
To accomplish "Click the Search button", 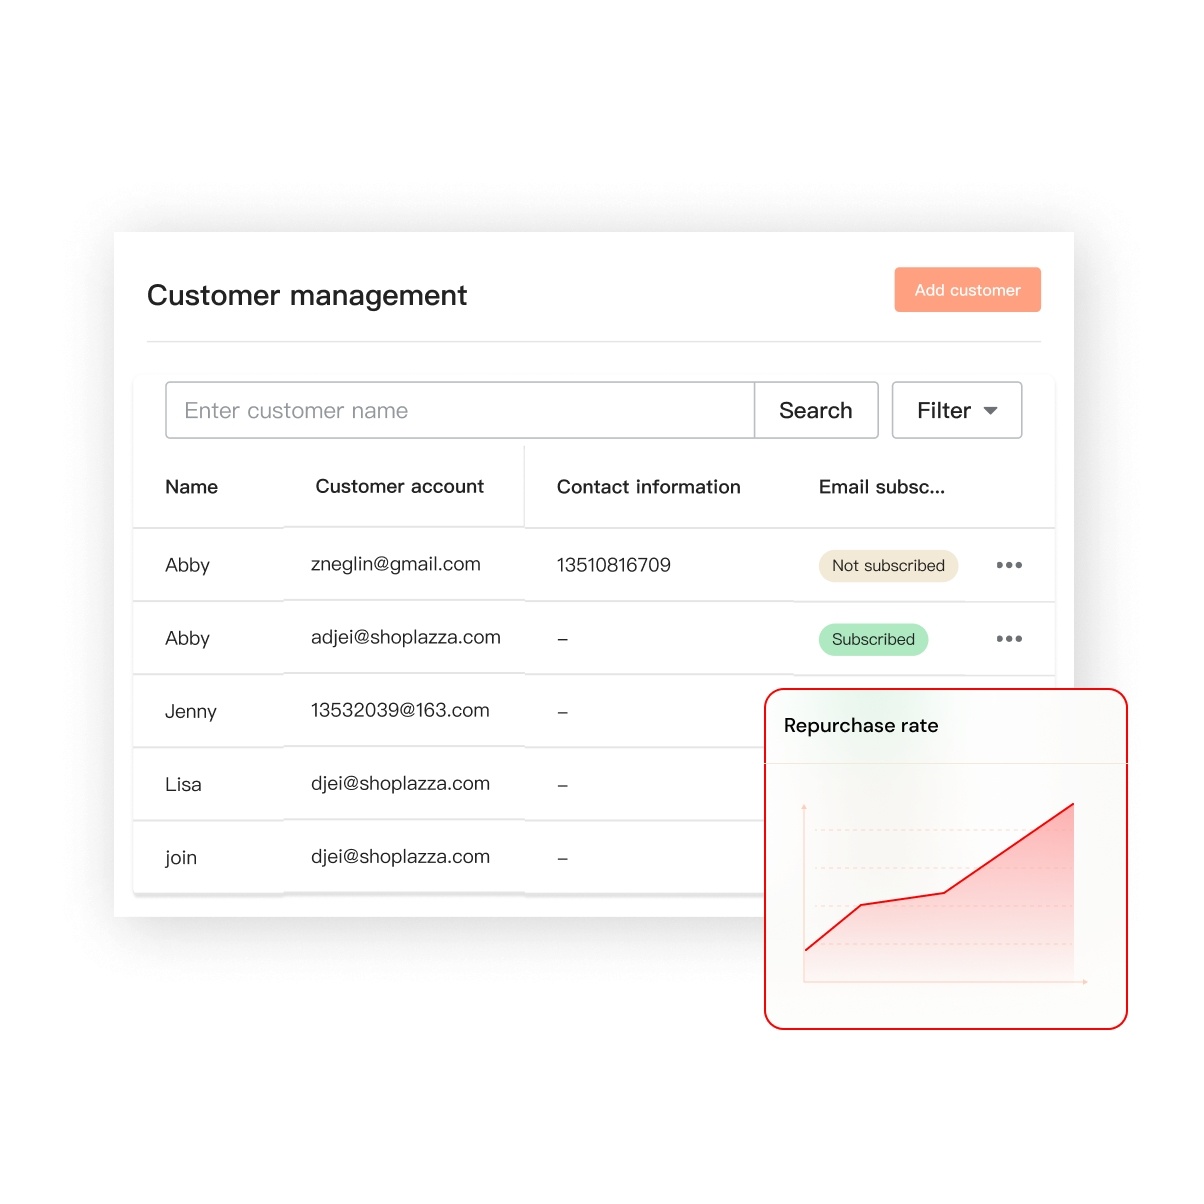I will (x=816, y=410).
